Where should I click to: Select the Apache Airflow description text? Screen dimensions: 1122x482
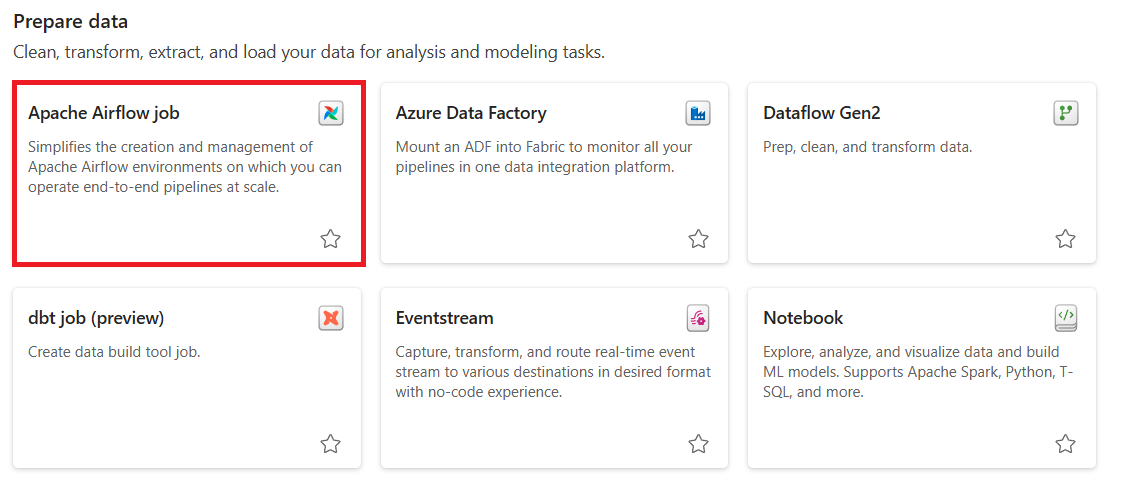(185, 167)
